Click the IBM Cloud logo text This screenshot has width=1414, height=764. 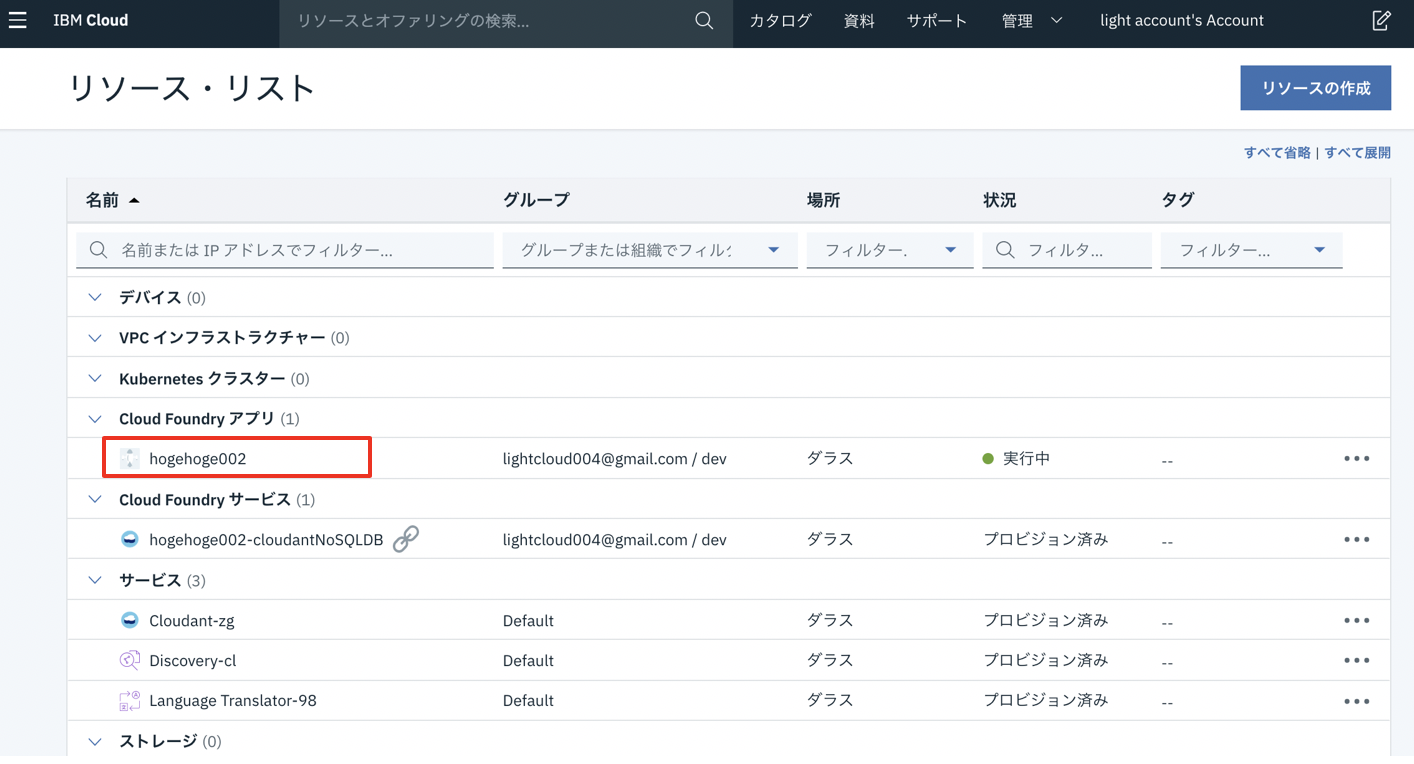pyautogui.click(x=91, y=20)
